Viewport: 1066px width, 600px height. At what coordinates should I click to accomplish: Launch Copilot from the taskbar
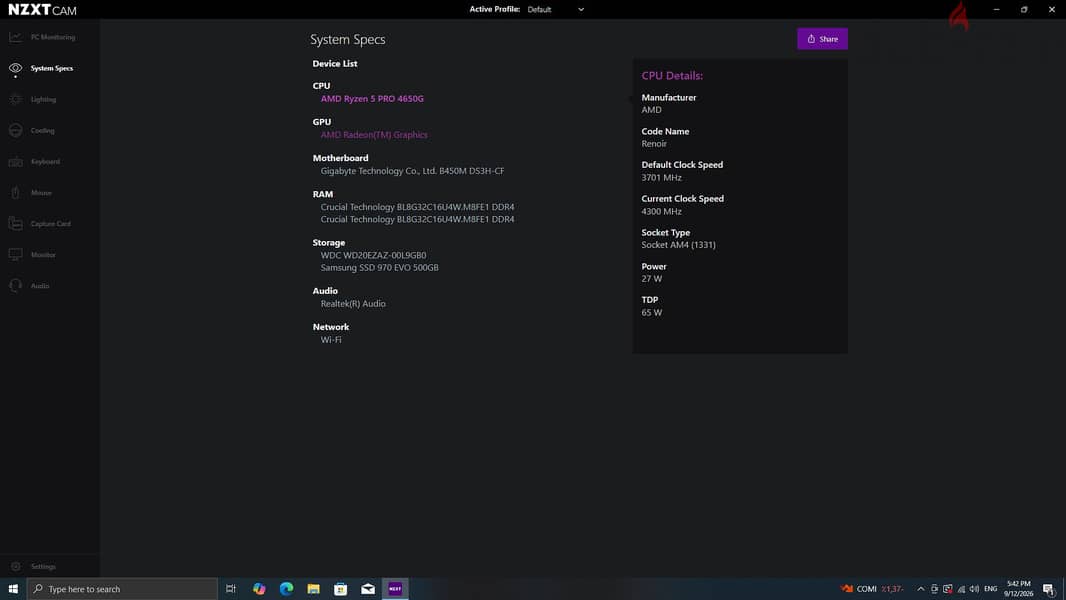(x=259, y=588)
